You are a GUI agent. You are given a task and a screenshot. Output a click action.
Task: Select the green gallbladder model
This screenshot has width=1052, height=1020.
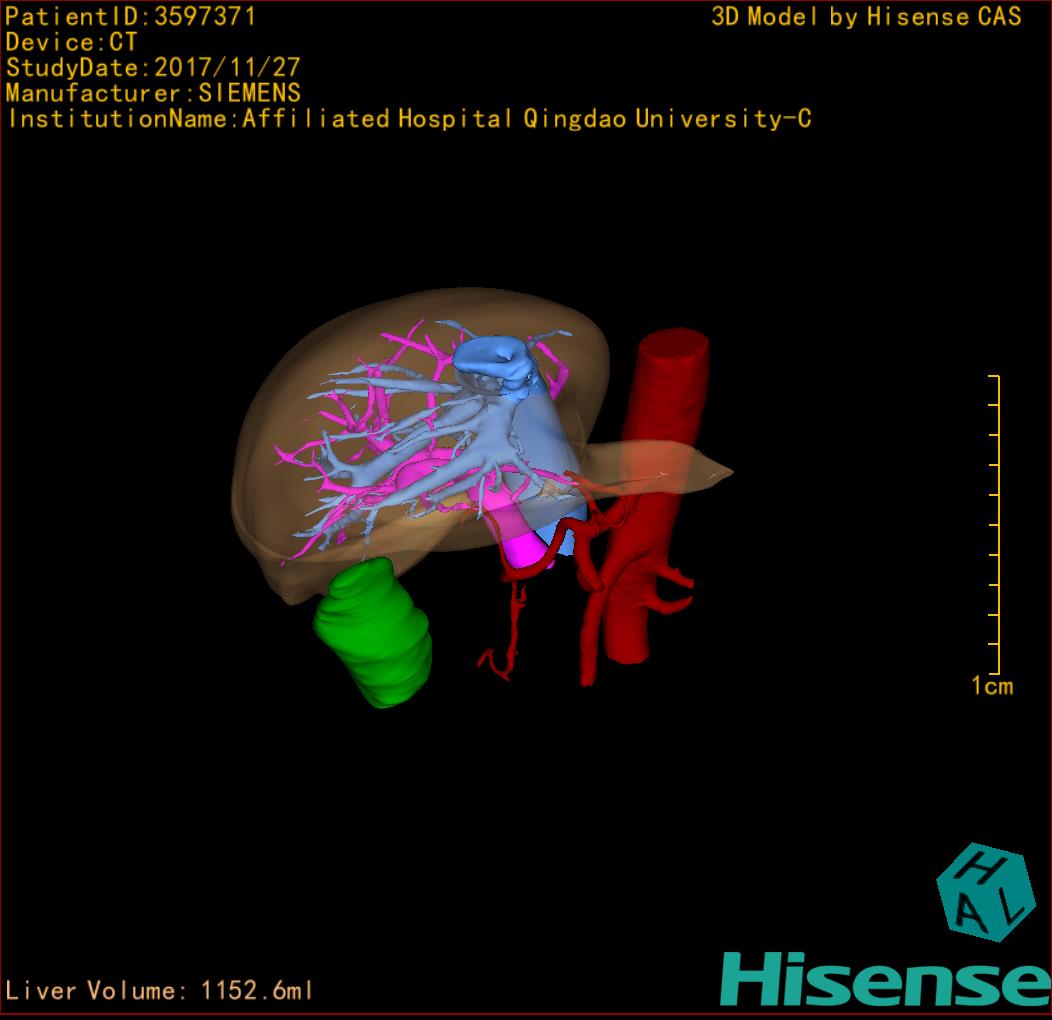[x=375, y=636]
